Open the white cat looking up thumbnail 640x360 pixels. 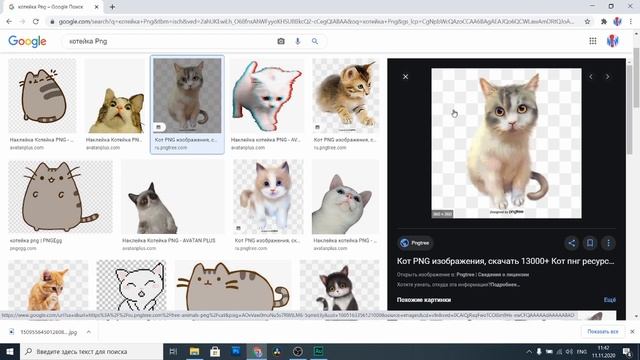pyautogui.click(x=345, y=196)
